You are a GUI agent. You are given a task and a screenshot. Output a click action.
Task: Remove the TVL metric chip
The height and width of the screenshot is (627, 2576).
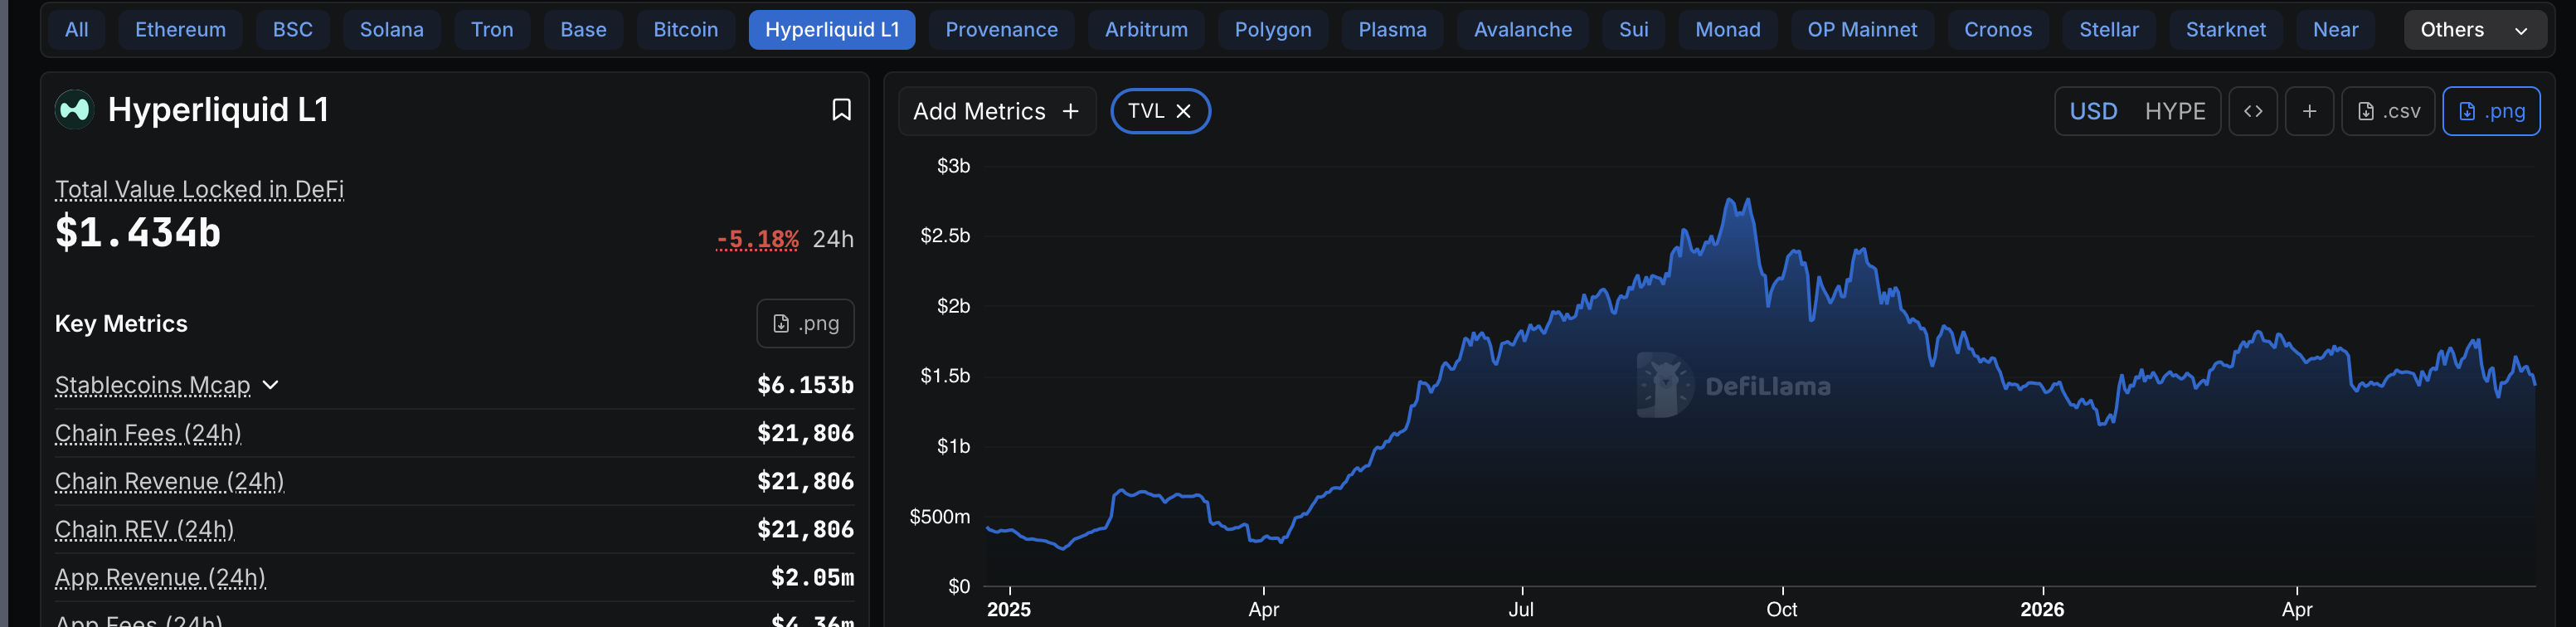click(x=1184, y=111)
